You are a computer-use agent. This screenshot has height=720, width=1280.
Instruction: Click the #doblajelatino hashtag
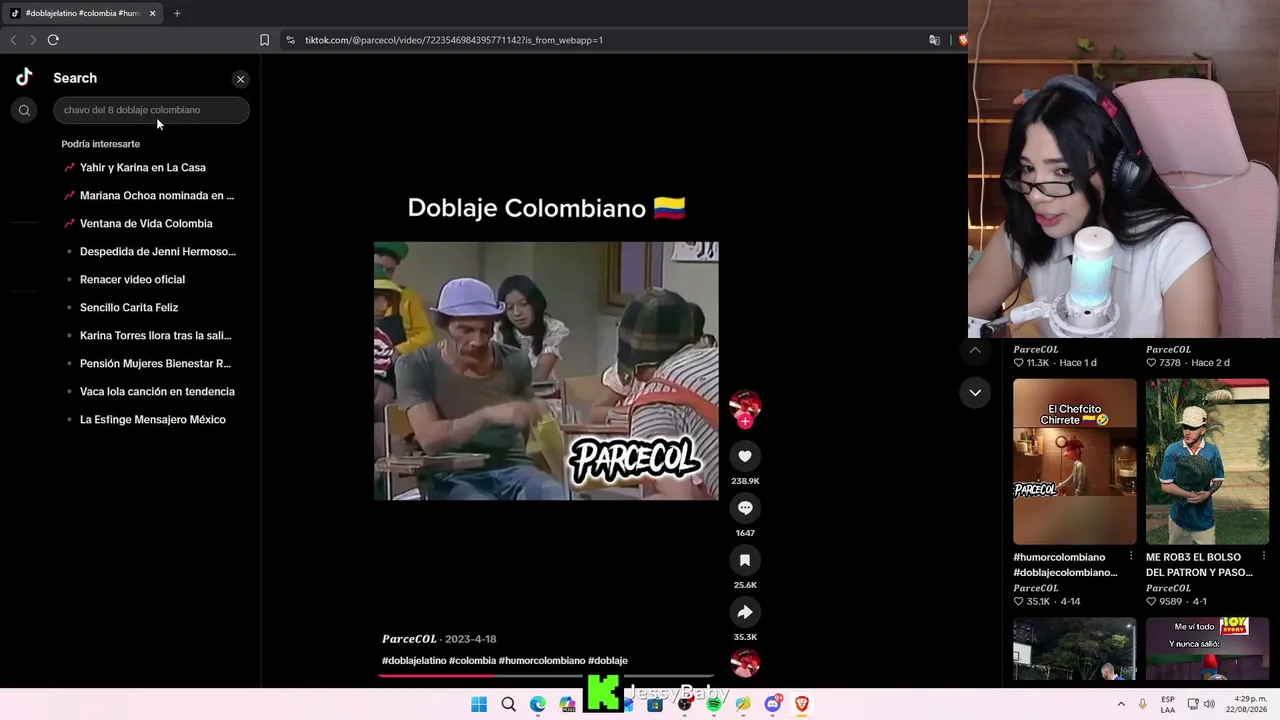coord(414,661)
